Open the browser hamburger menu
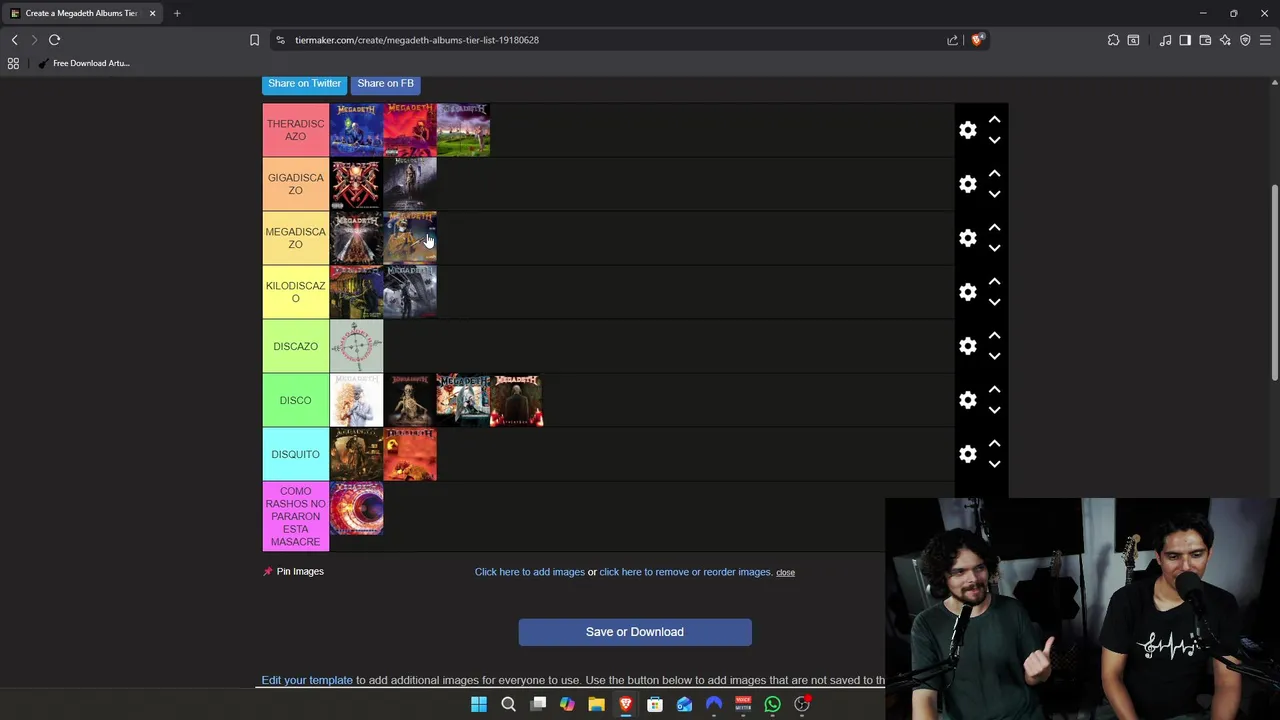The height and width of the screenshot is (720, 1280). pyautogui.click(x=1265, y=40)
